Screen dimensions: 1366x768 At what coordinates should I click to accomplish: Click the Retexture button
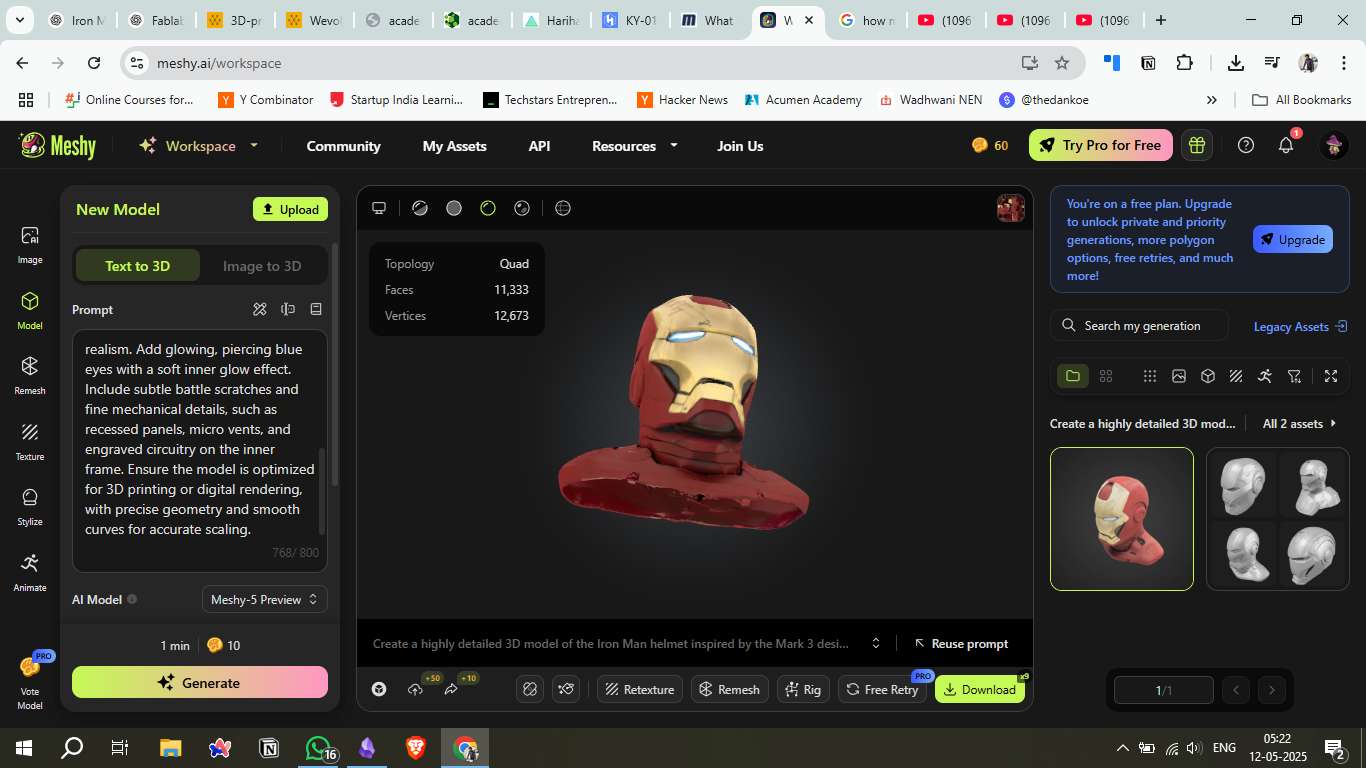pos(640,689)
